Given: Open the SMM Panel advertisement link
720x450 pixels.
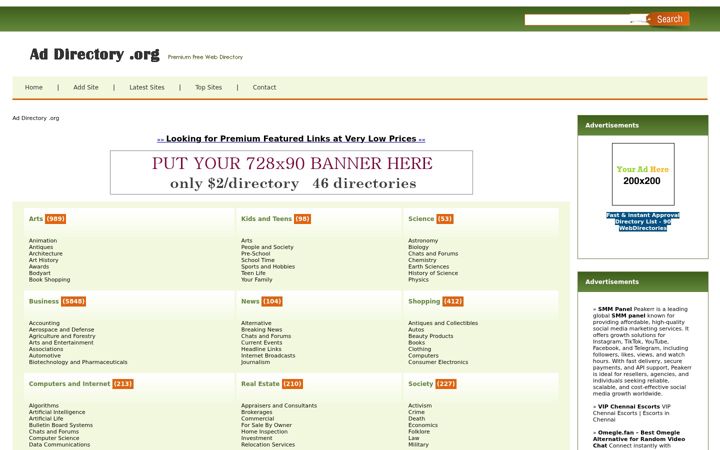Looking at the screenshot, I should click(615, 309).
